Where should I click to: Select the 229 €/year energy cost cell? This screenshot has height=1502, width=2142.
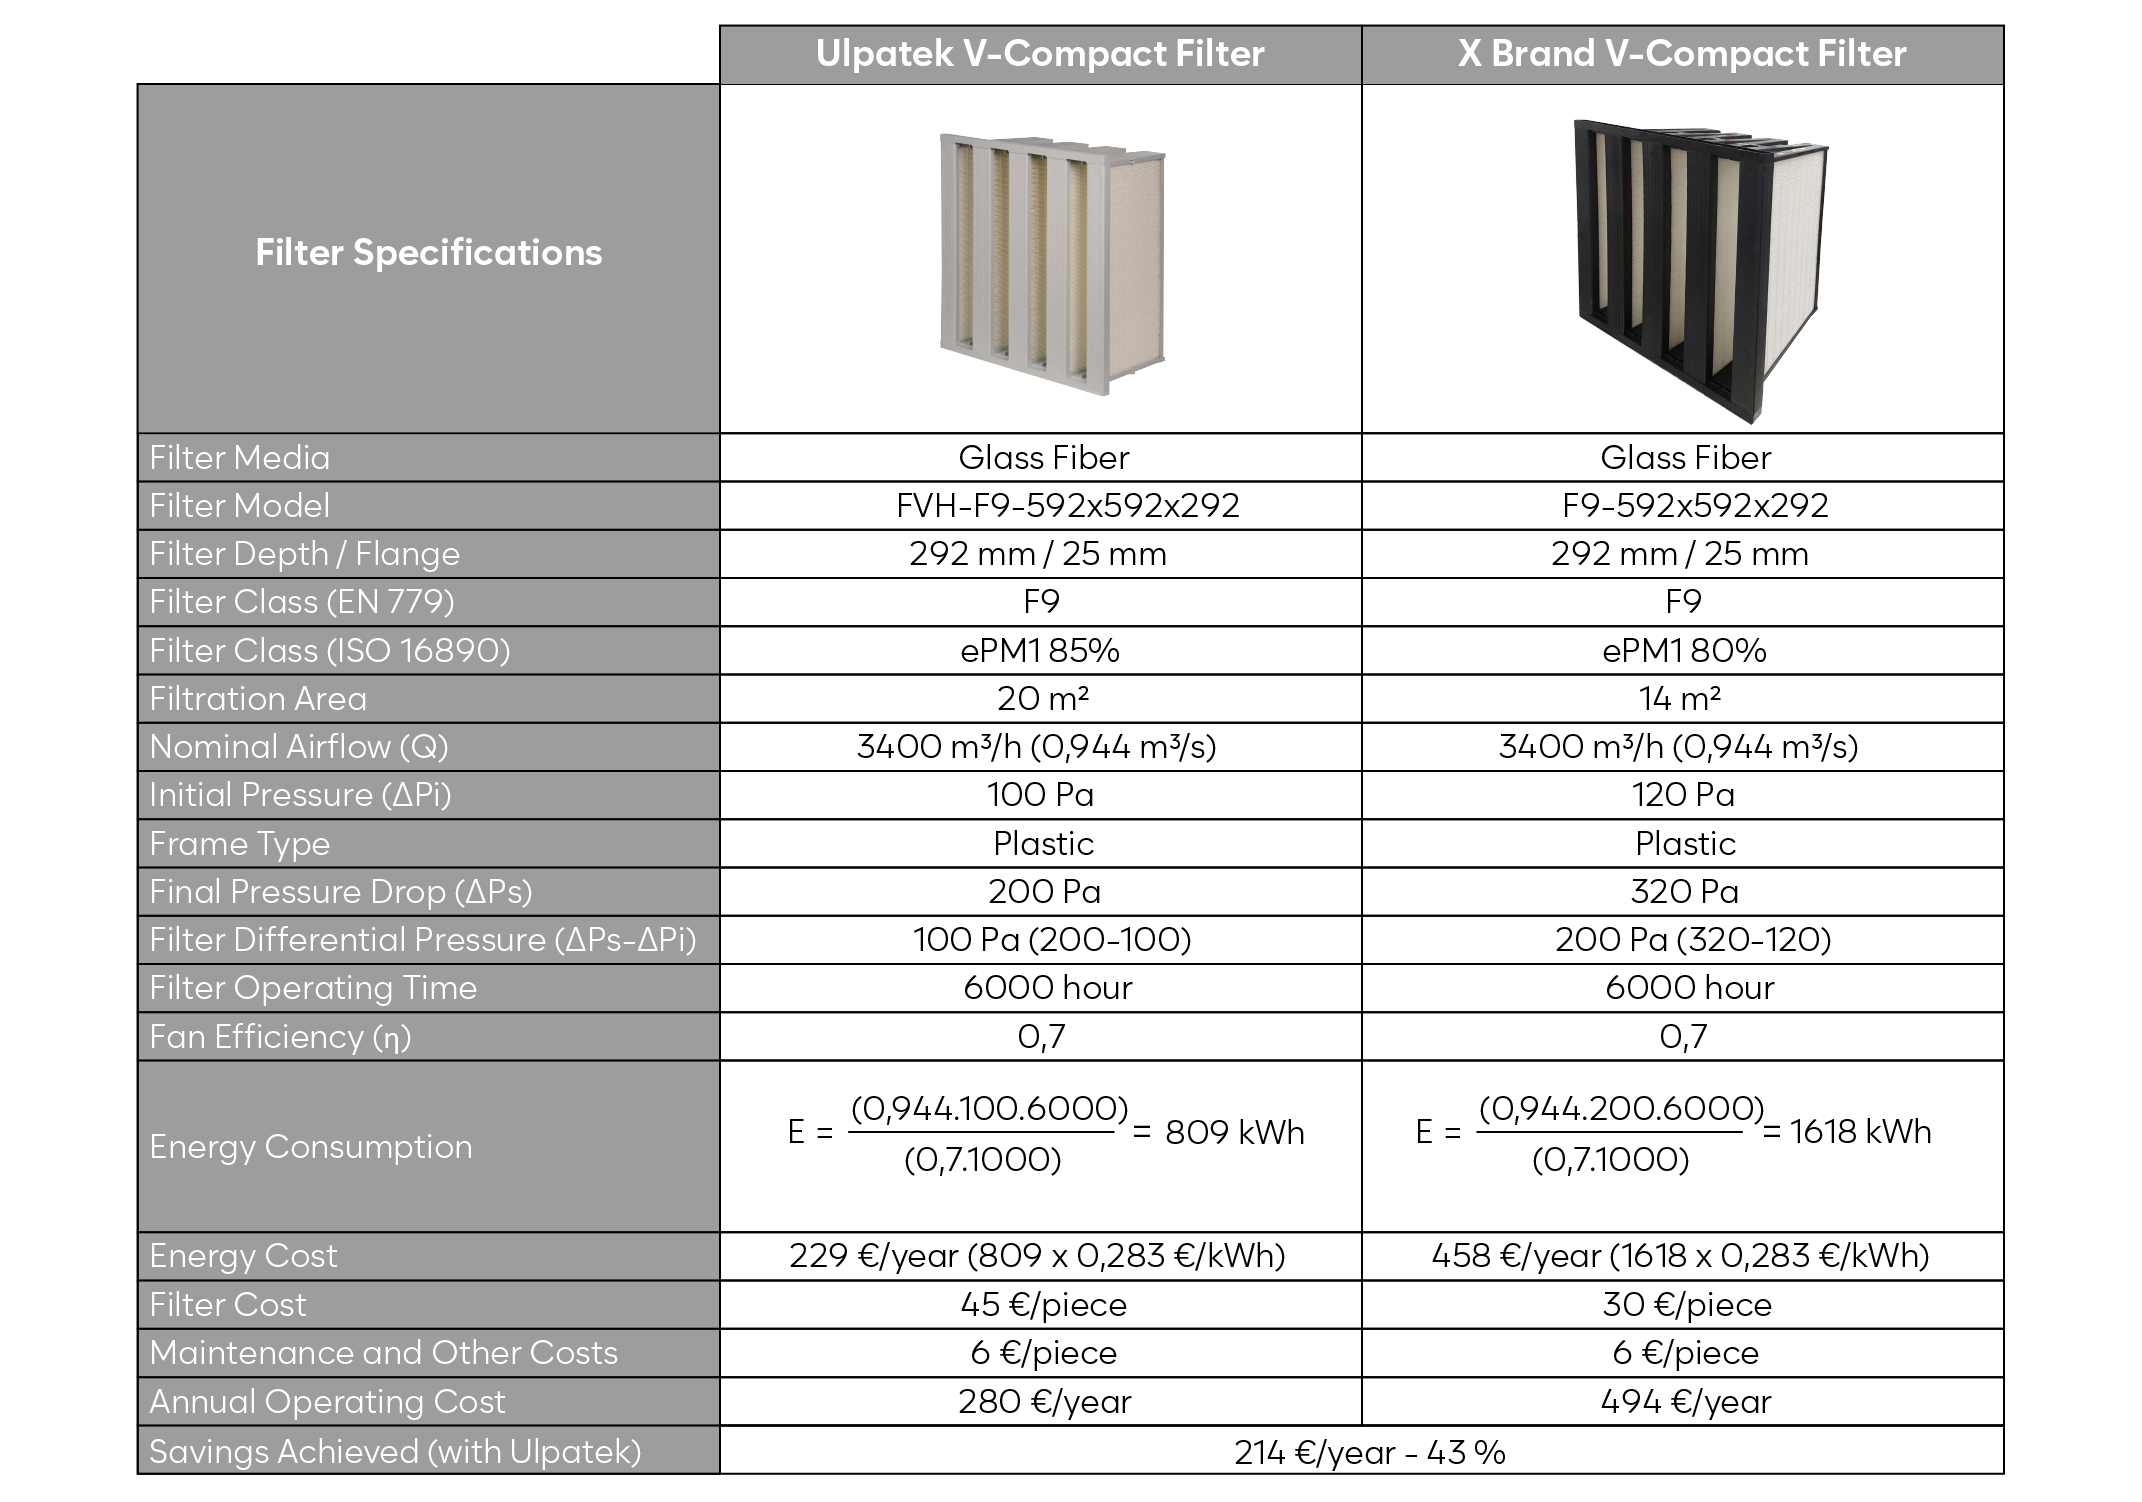tap(1037, 1256)
